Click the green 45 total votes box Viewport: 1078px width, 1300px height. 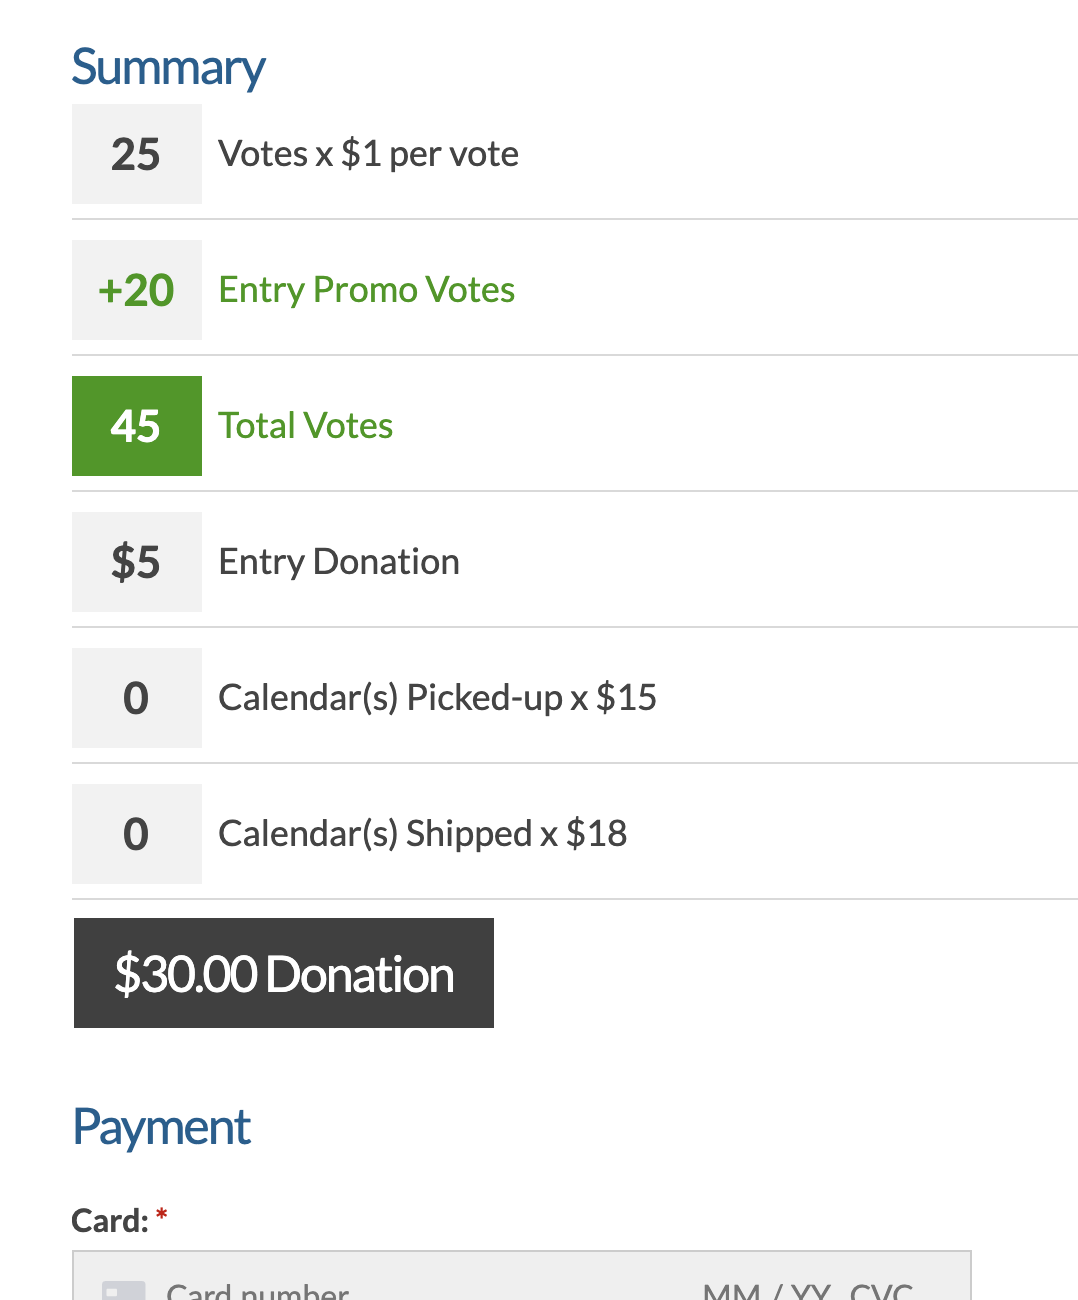[x=137, y=426]
